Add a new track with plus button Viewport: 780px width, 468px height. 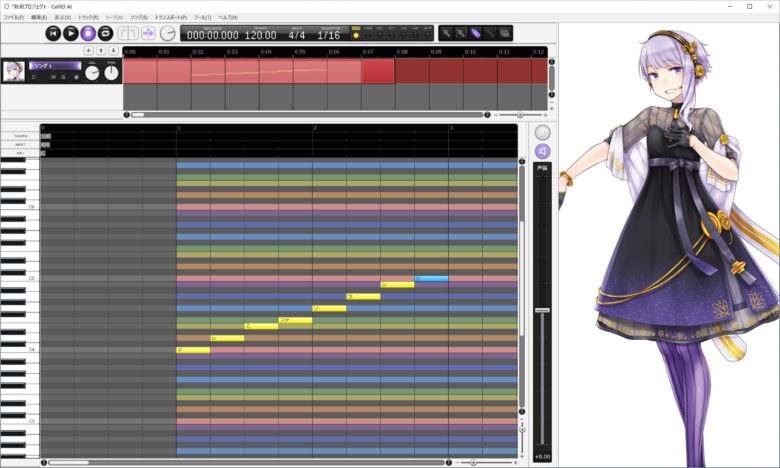[x=89, y=51]
